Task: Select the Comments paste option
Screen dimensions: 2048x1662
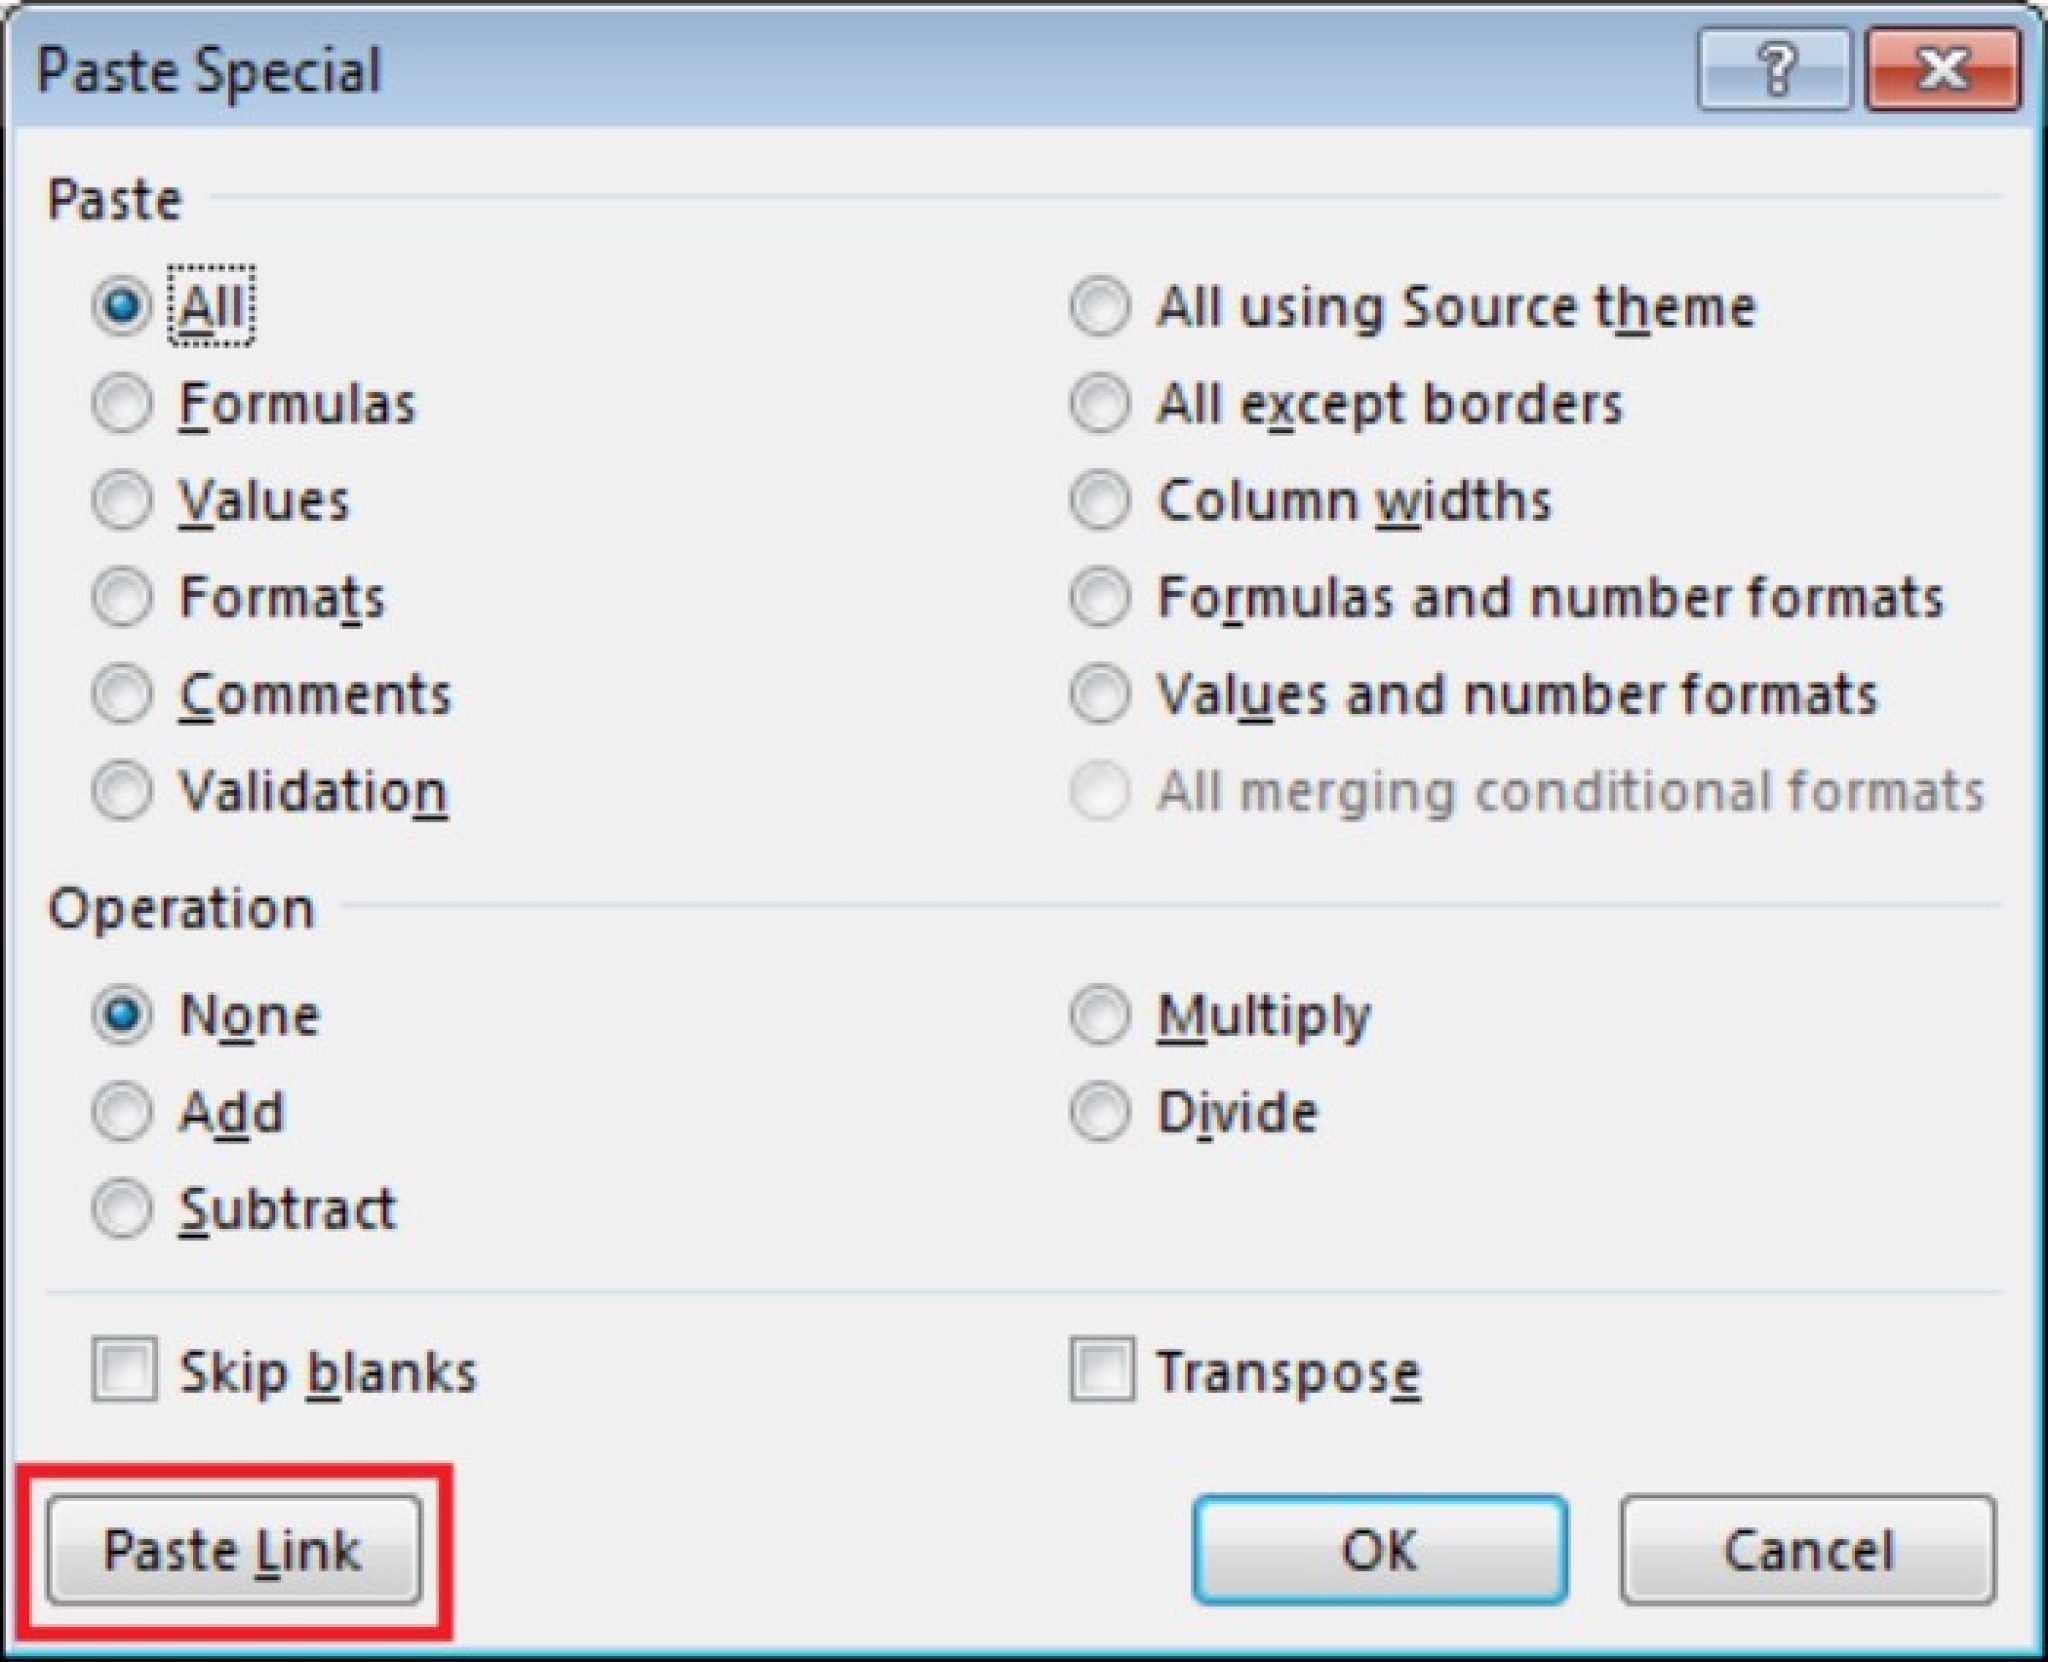Action: pyautogui.click(x=122, y=692)
